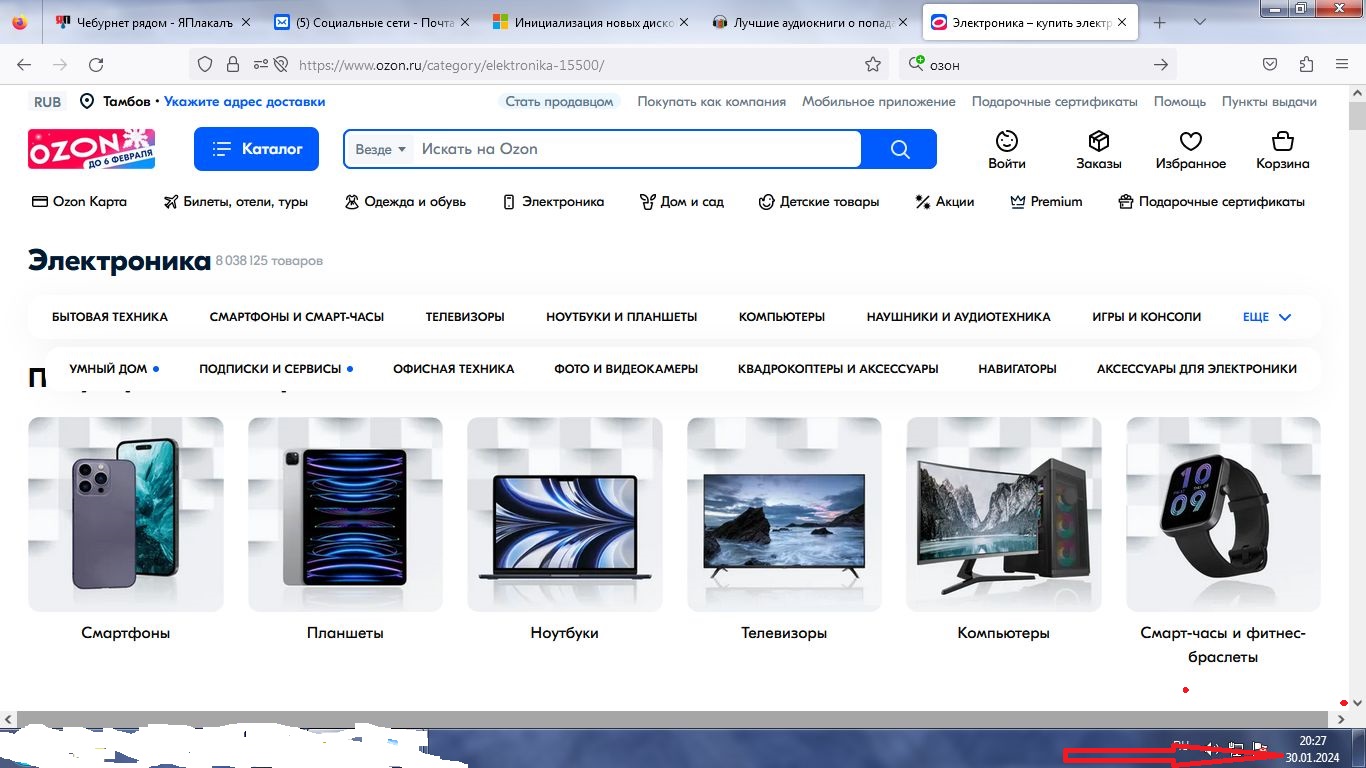Select ИГРЫ И КОНСОЛИ category
This screenshot has height=768, width=1366.
click(1147, 317)
